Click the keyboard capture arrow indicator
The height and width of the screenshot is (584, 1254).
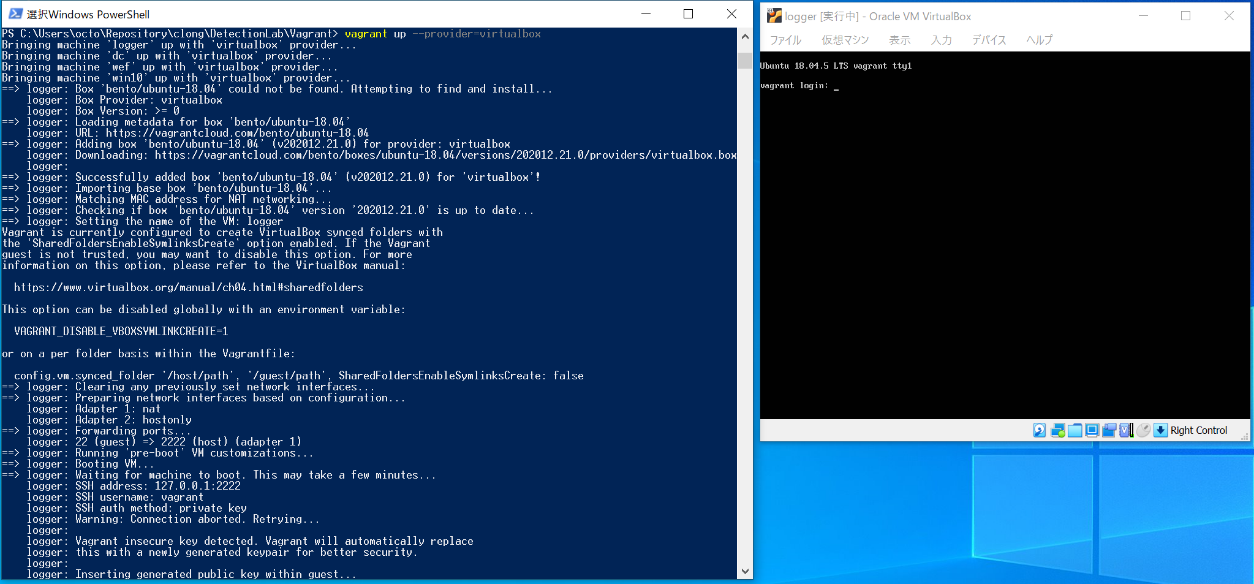pyautogui.click(x=1160, y=430)
